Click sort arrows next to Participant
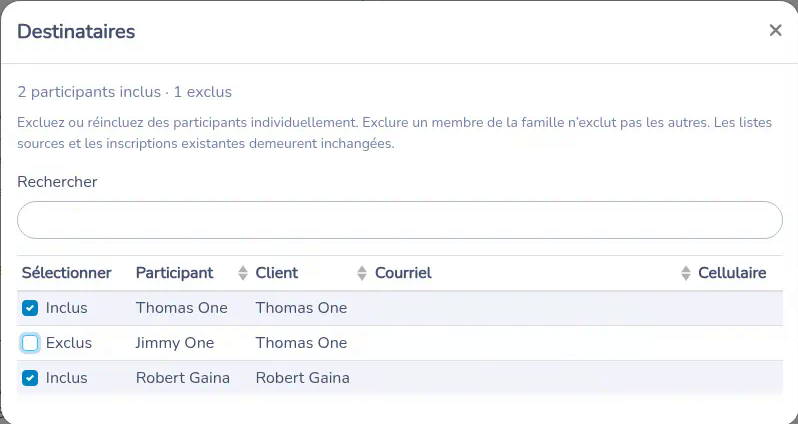This screenshot has height=424, width=798. 243,273
